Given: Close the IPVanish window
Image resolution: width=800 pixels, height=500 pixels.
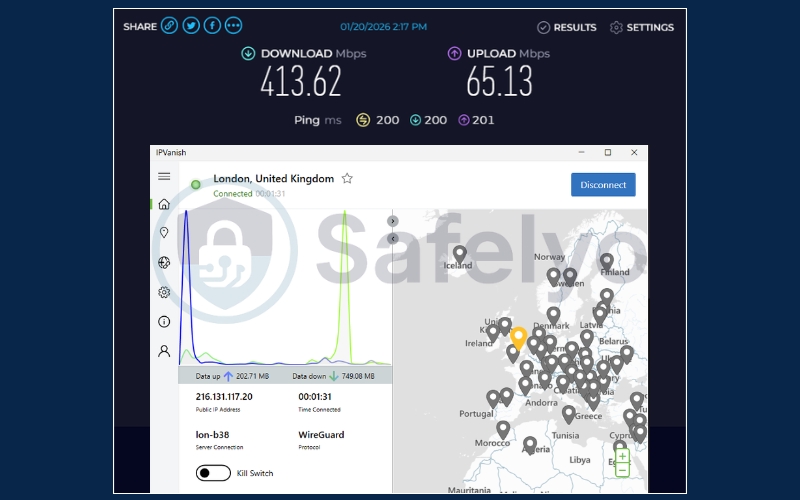Looking at the screenshot, I should 634,153.
